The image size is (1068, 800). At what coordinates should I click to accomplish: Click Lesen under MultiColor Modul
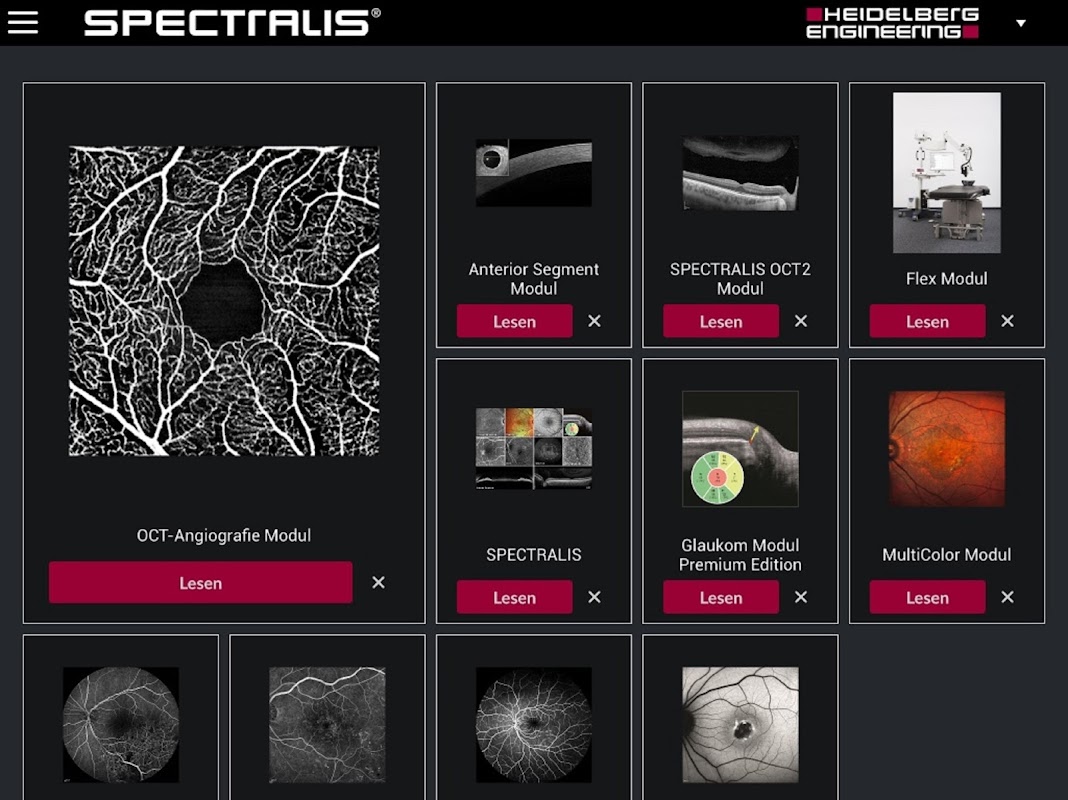pyautogui.click(x=927, y=597)
